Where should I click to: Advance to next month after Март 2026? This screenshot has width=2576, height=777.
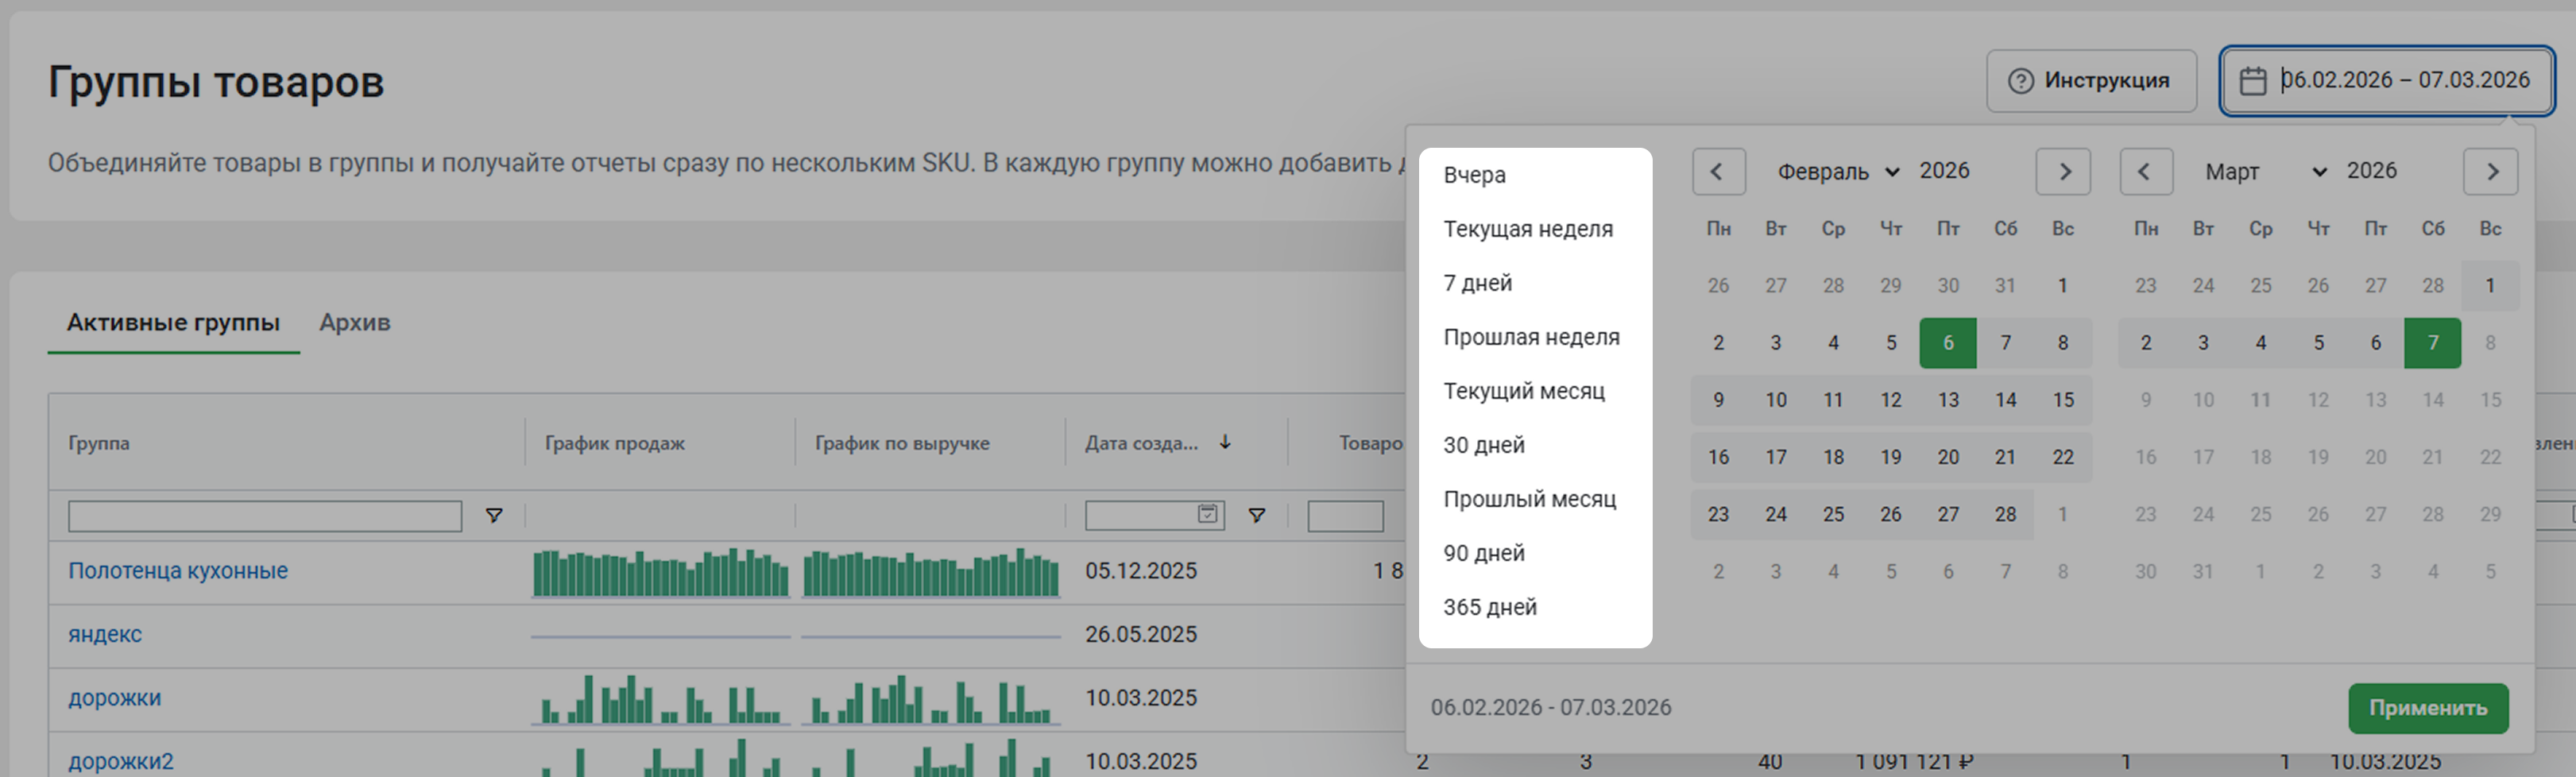[2491, 172]
